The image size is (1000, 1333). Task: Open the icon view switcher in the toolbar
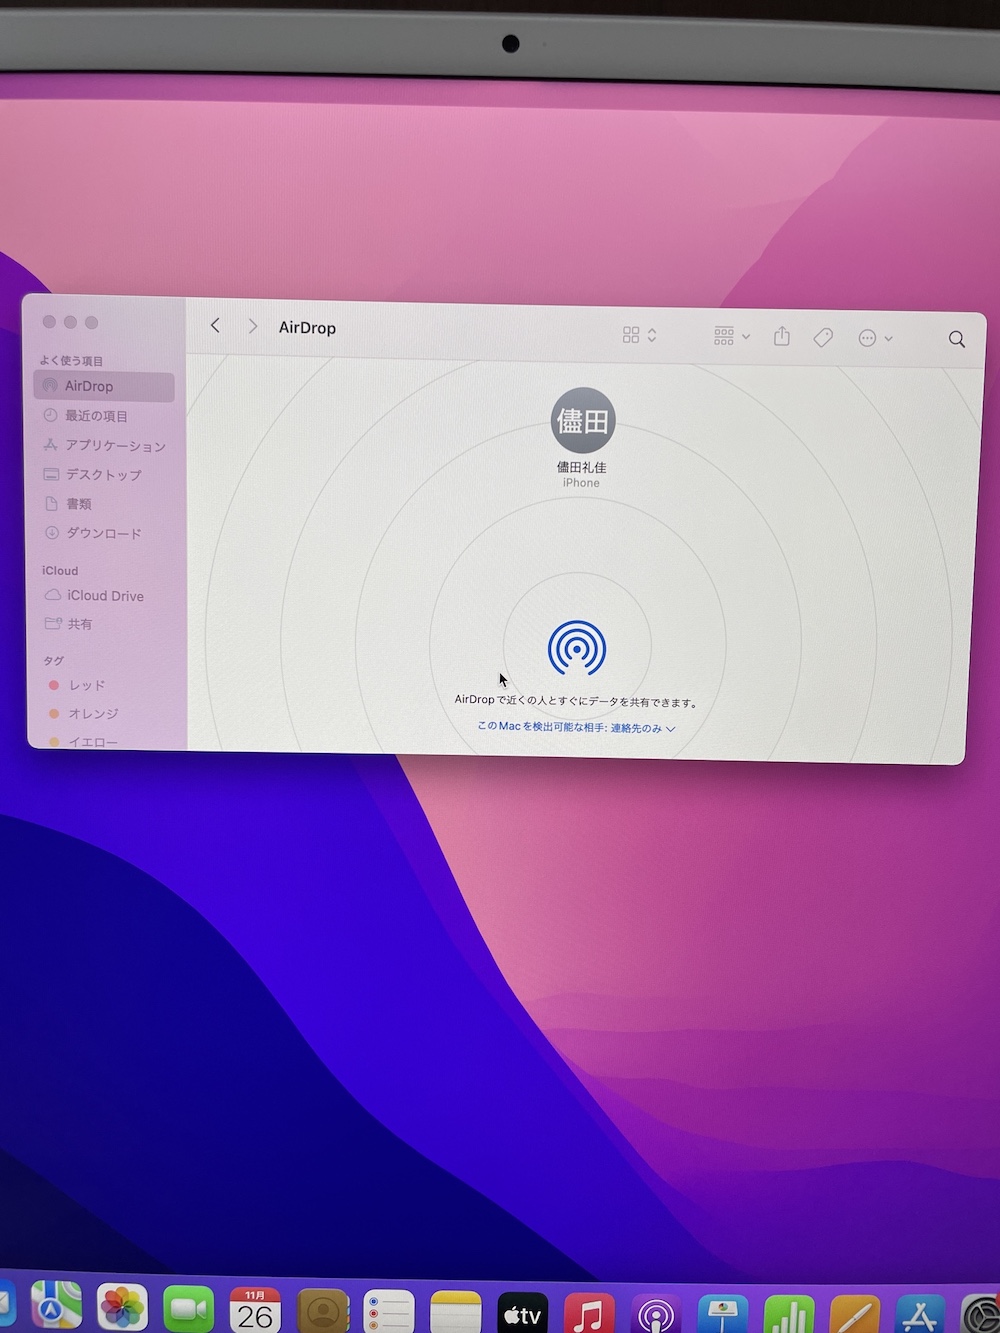click(x=640, y=335)
